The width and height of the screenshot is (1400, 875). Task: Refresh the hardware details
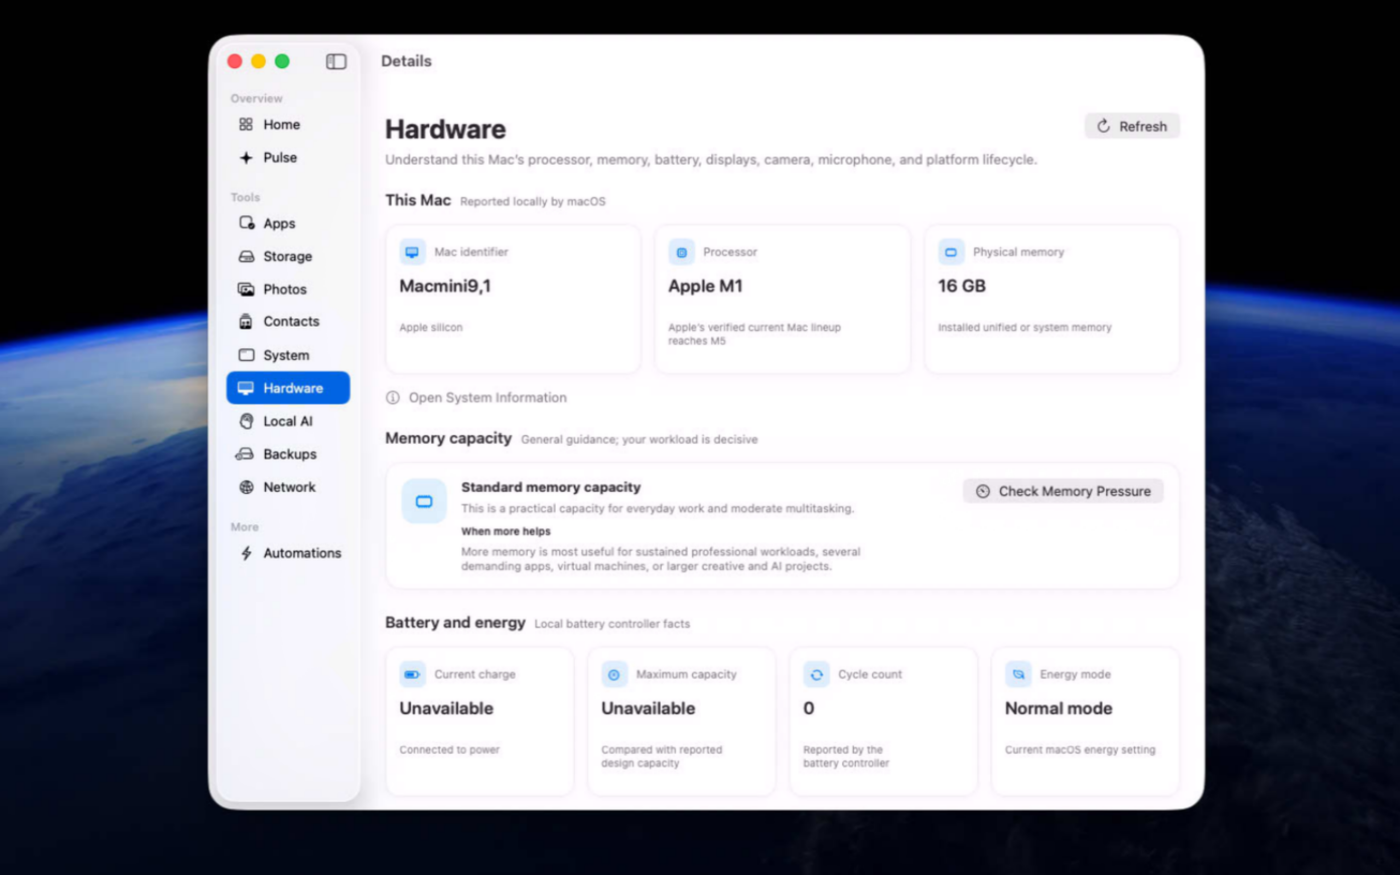[1132, 126]
